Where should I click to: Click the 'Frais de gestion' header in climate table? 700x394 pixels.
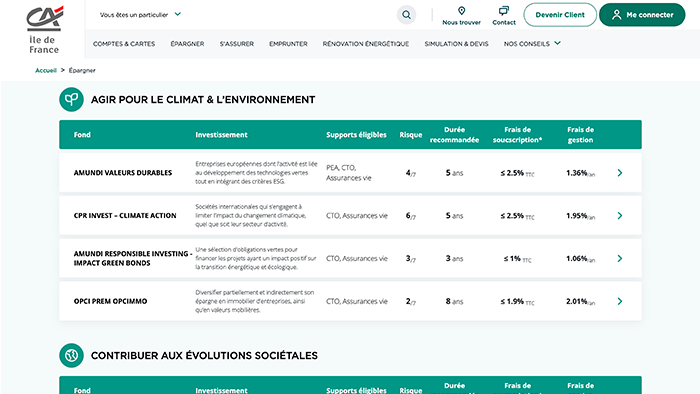pyautogui.click(x=580, y=135)
